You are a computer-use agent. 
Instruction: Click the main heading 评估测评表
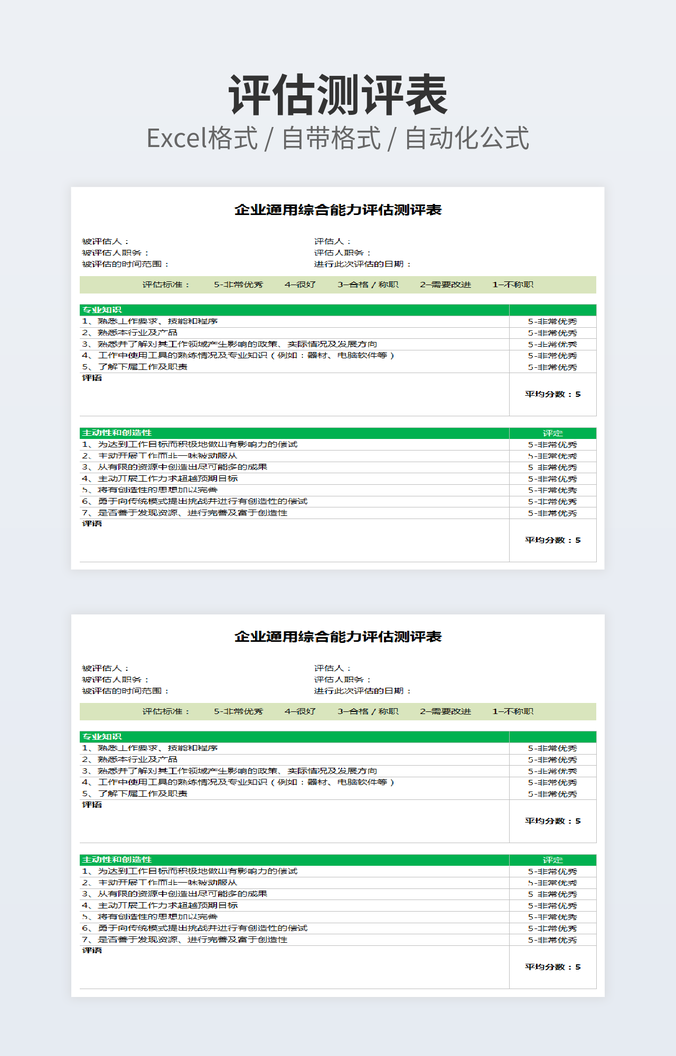pyautogui.click(x=338, y=96)
